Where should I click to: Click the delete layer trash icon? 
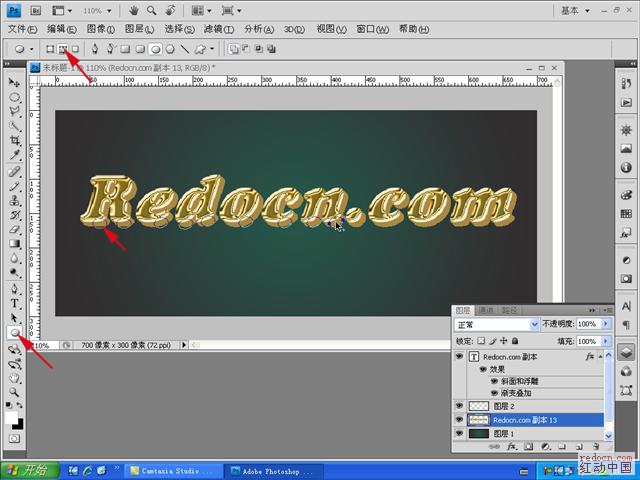point(594,447)
